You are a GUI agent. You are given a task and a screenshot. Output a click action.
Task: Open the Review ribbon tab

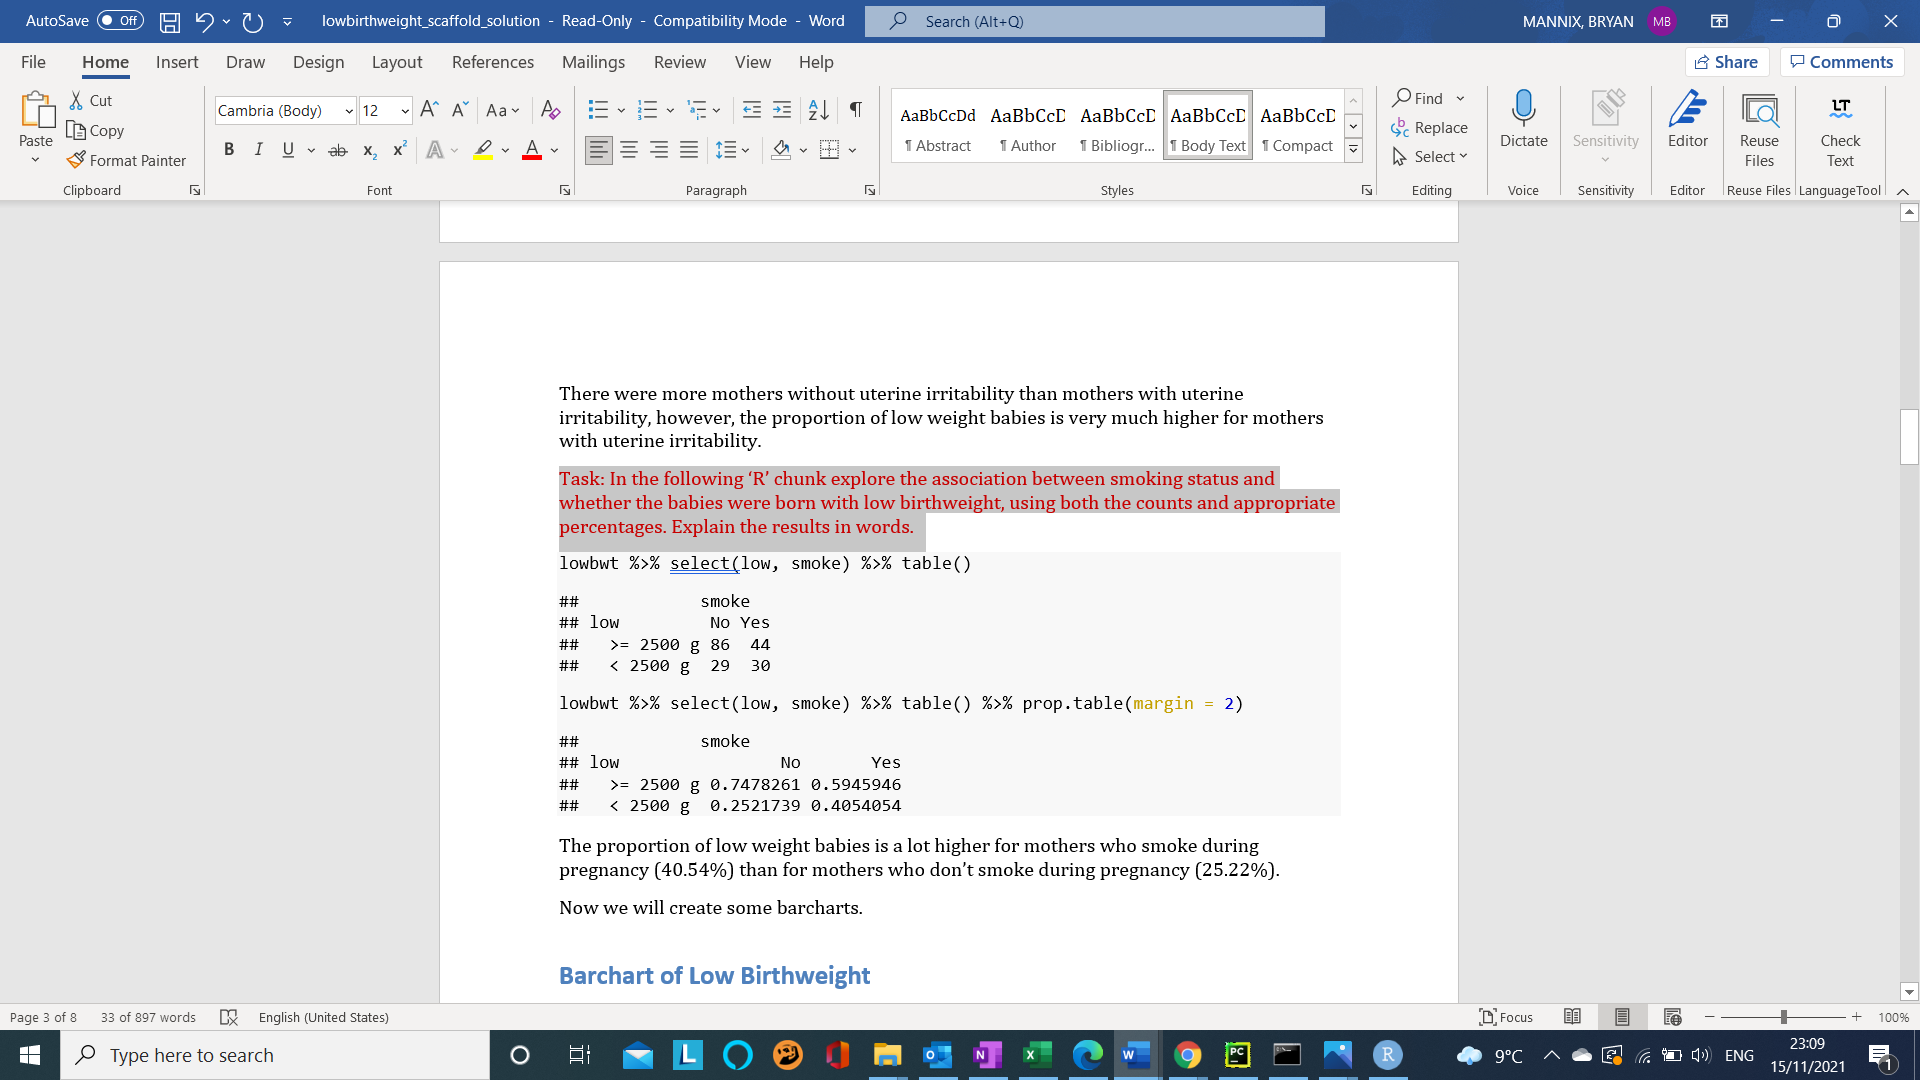click(x=679, y=62)
